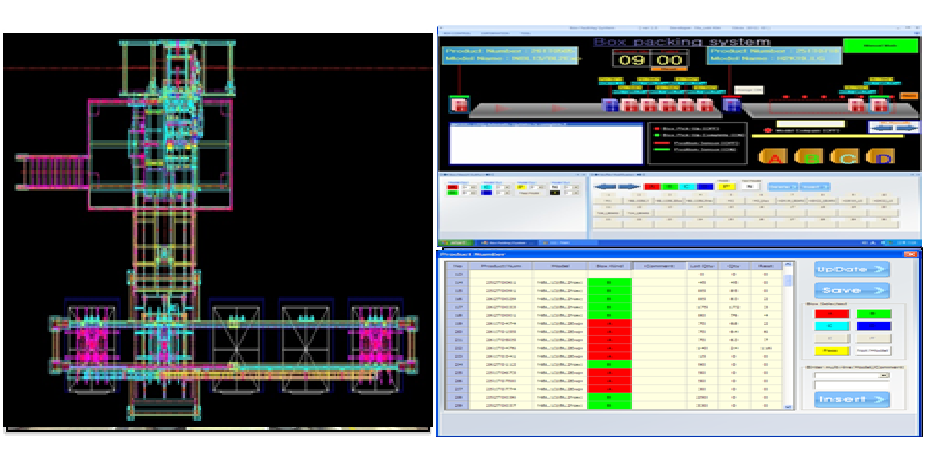The width and height of the screenshot is (925, 454).
Task: Click the UpDate button
Action: (850, 268)
